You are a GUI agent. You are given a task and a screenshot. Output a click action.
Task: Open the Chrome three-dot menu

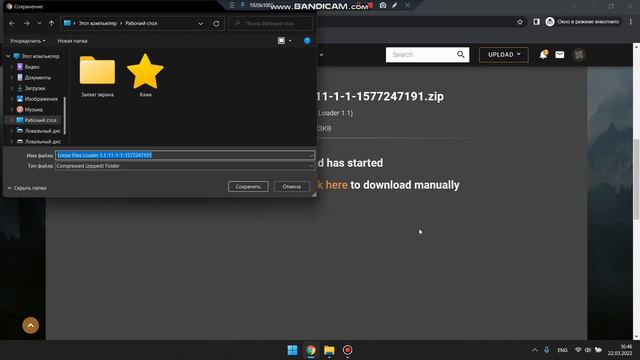pos(631,22)
